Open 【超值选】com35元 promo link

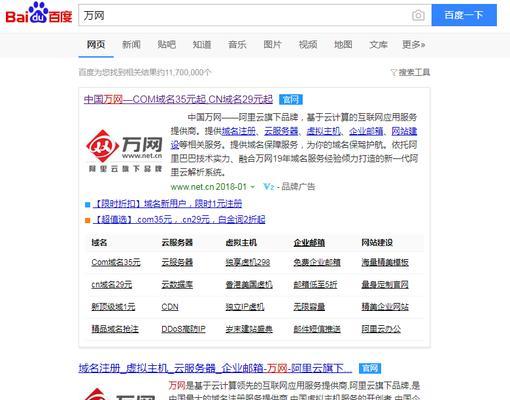pos(179,219)
